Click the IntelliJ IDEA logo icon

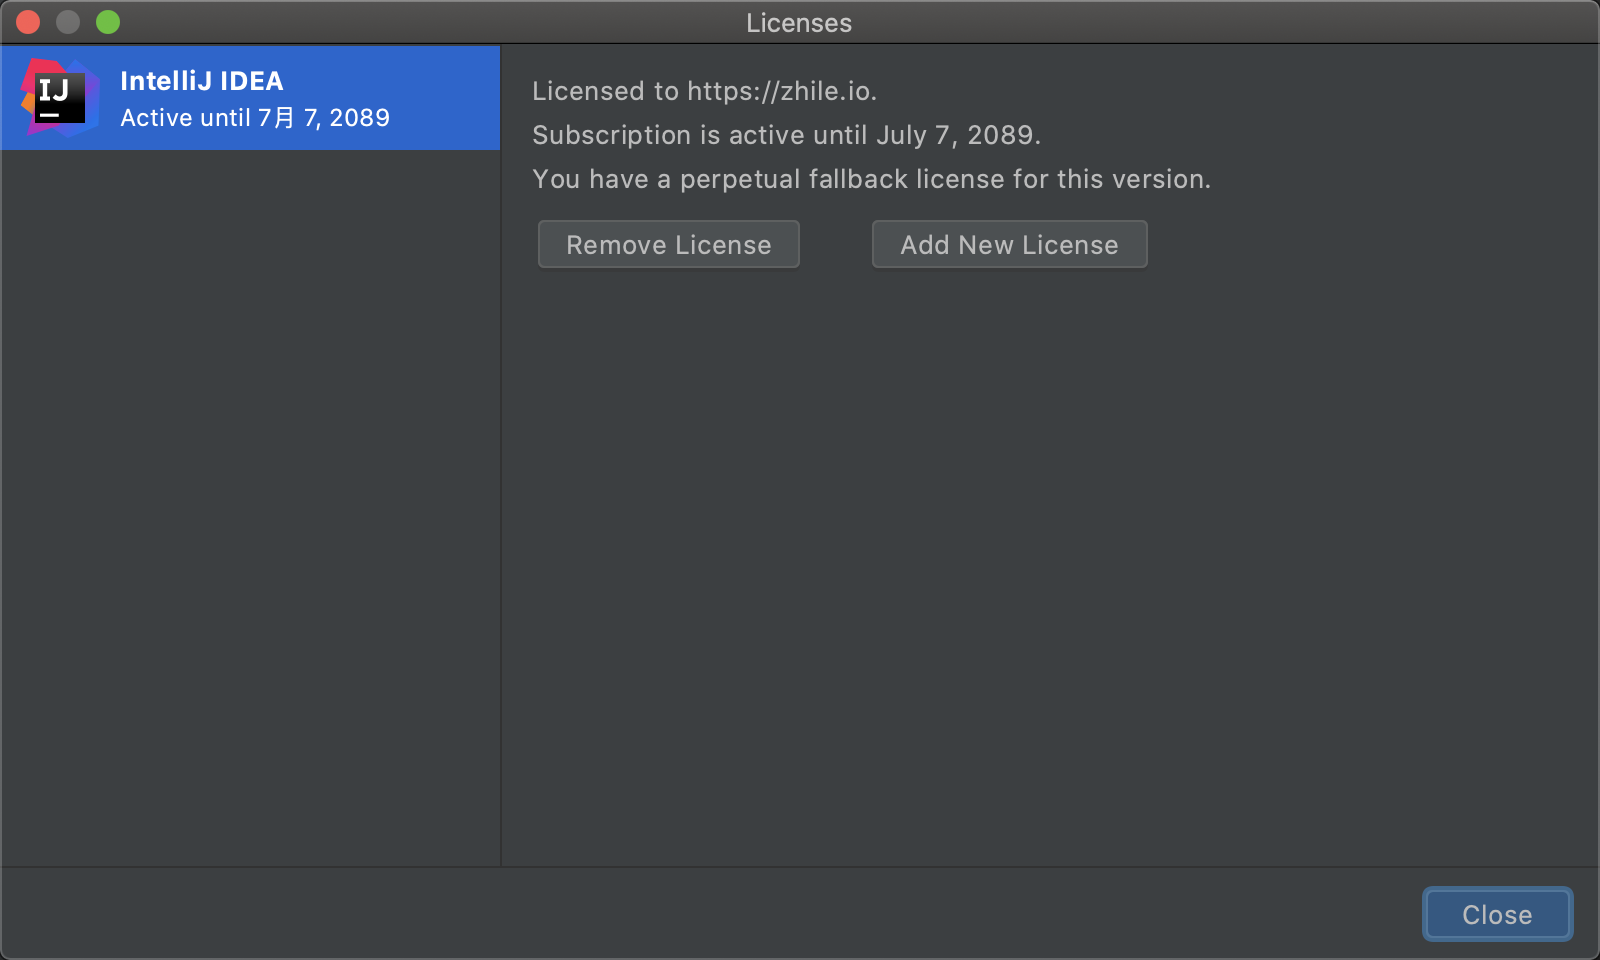(x=60, y=97)
